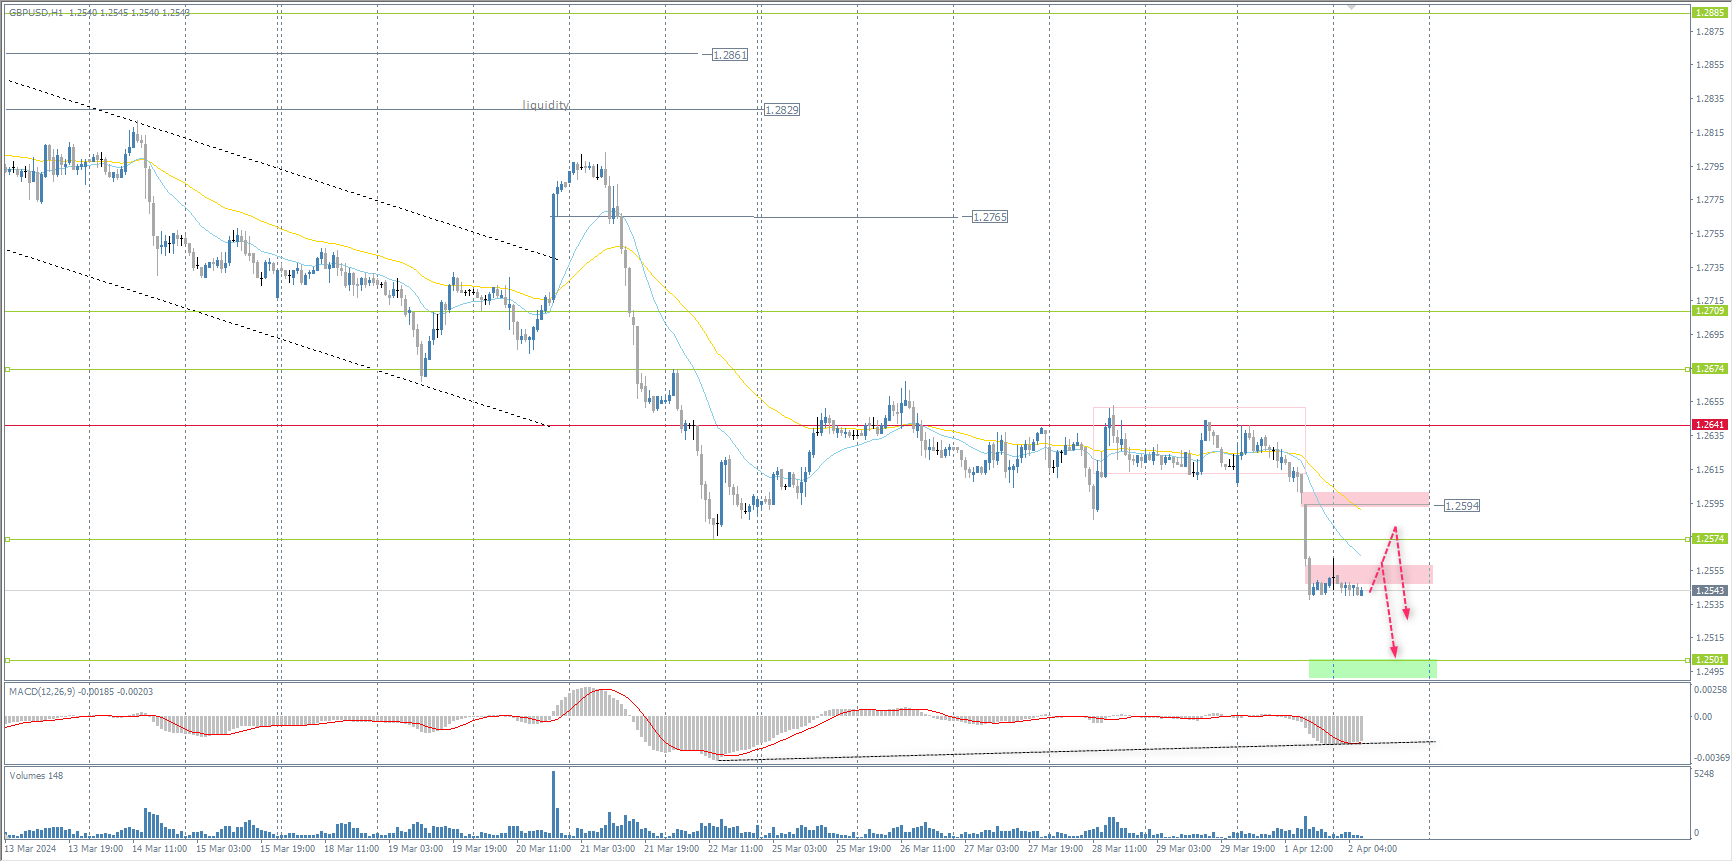Image resolution: width=1733 pixels, height=862 pixels.
Task: Click the 1.2594 price level label
Action: 1462,506
